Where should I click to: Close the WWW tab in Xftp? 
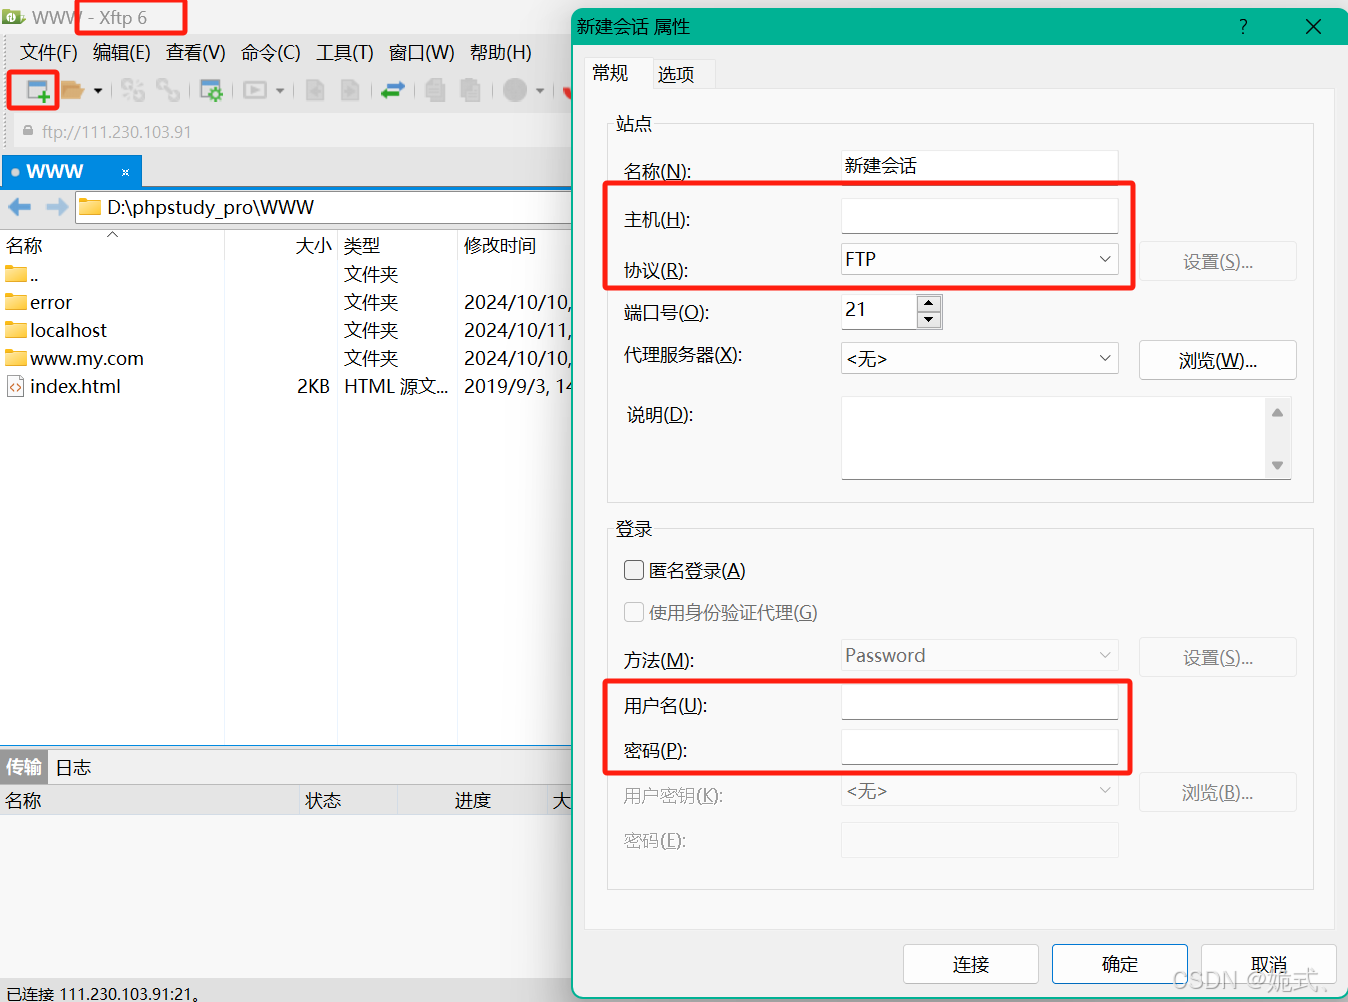125,172
